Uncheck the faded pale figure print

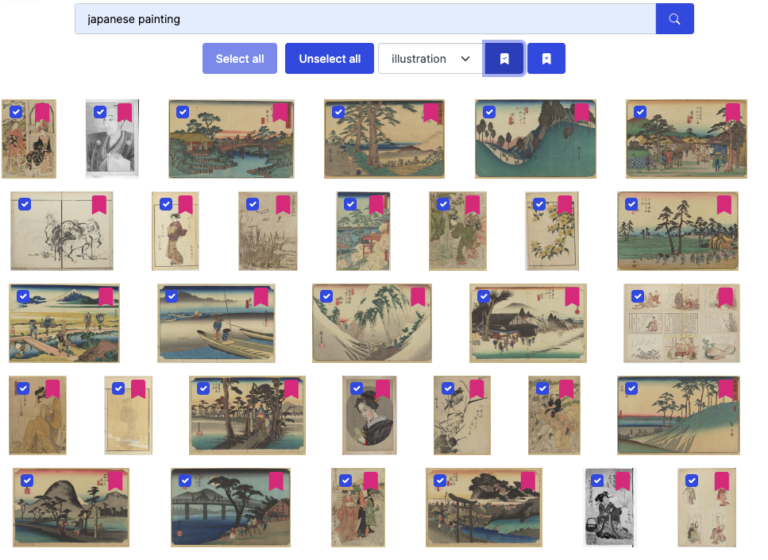[118, 389]
